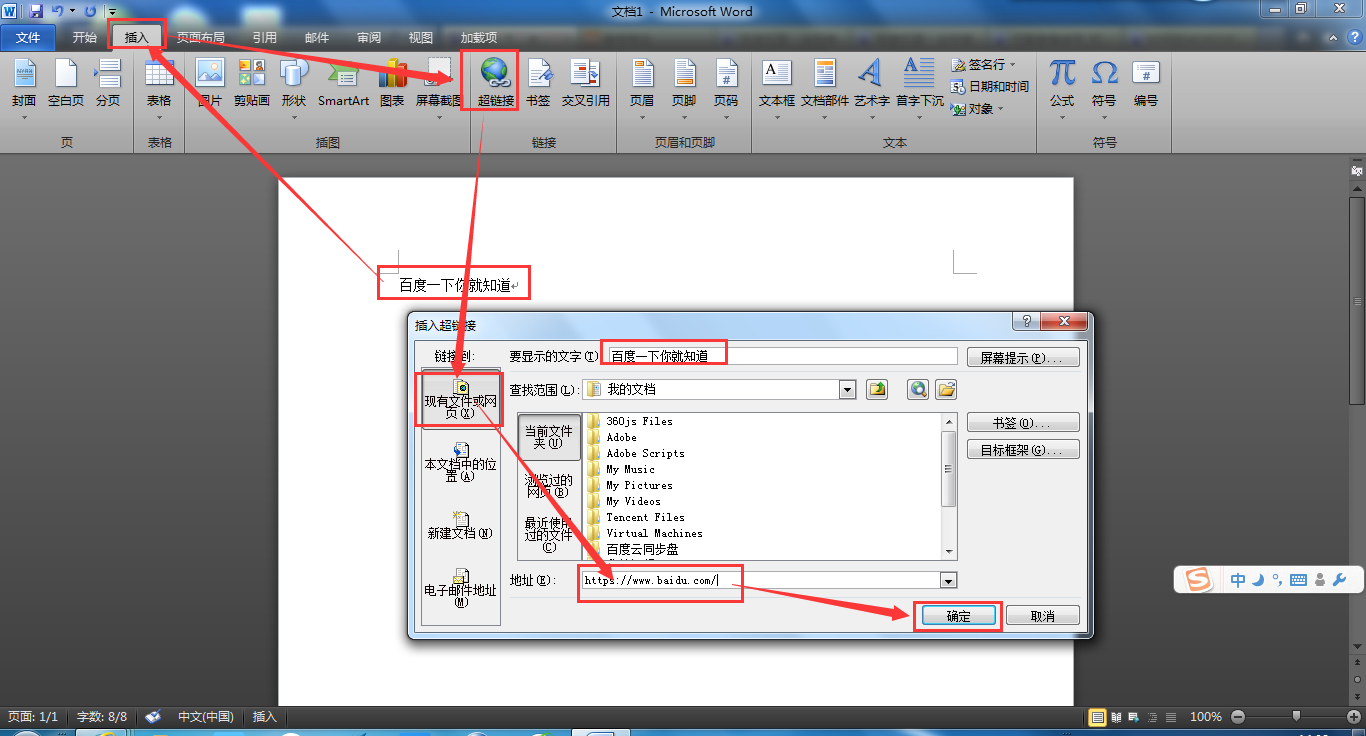The width and height of the screenshot is (1366, 736).
Task: Click the zoom out minus button
Action: coord(1238,717)
